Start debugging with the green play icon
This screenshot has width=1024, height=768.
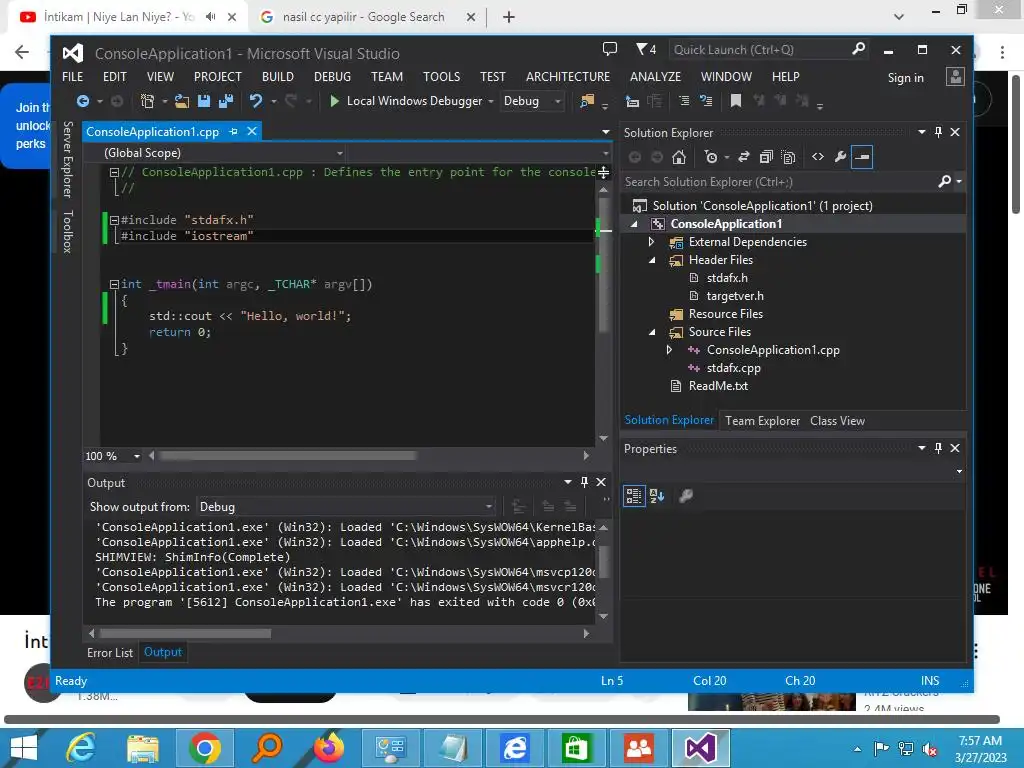tap(334, 101)
